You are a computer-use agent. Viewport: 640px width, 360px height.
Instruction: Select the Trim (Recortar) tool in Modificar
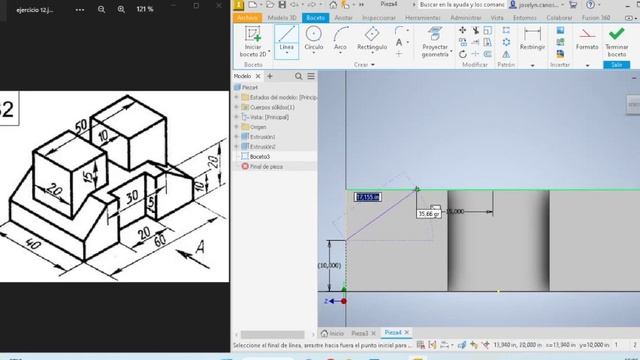[x=476, y=30]
